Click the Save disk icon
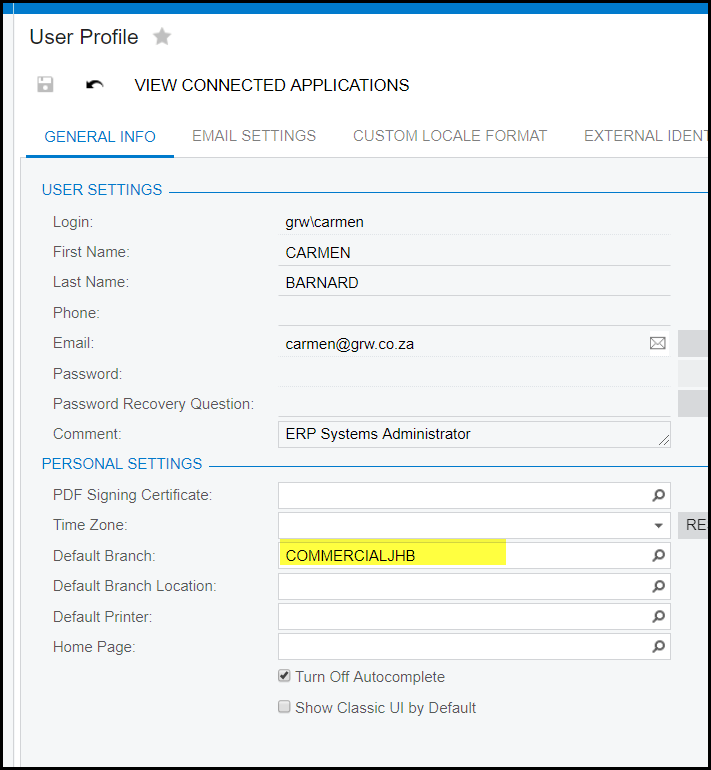This screenshot has height=770, width=711. 45,85
